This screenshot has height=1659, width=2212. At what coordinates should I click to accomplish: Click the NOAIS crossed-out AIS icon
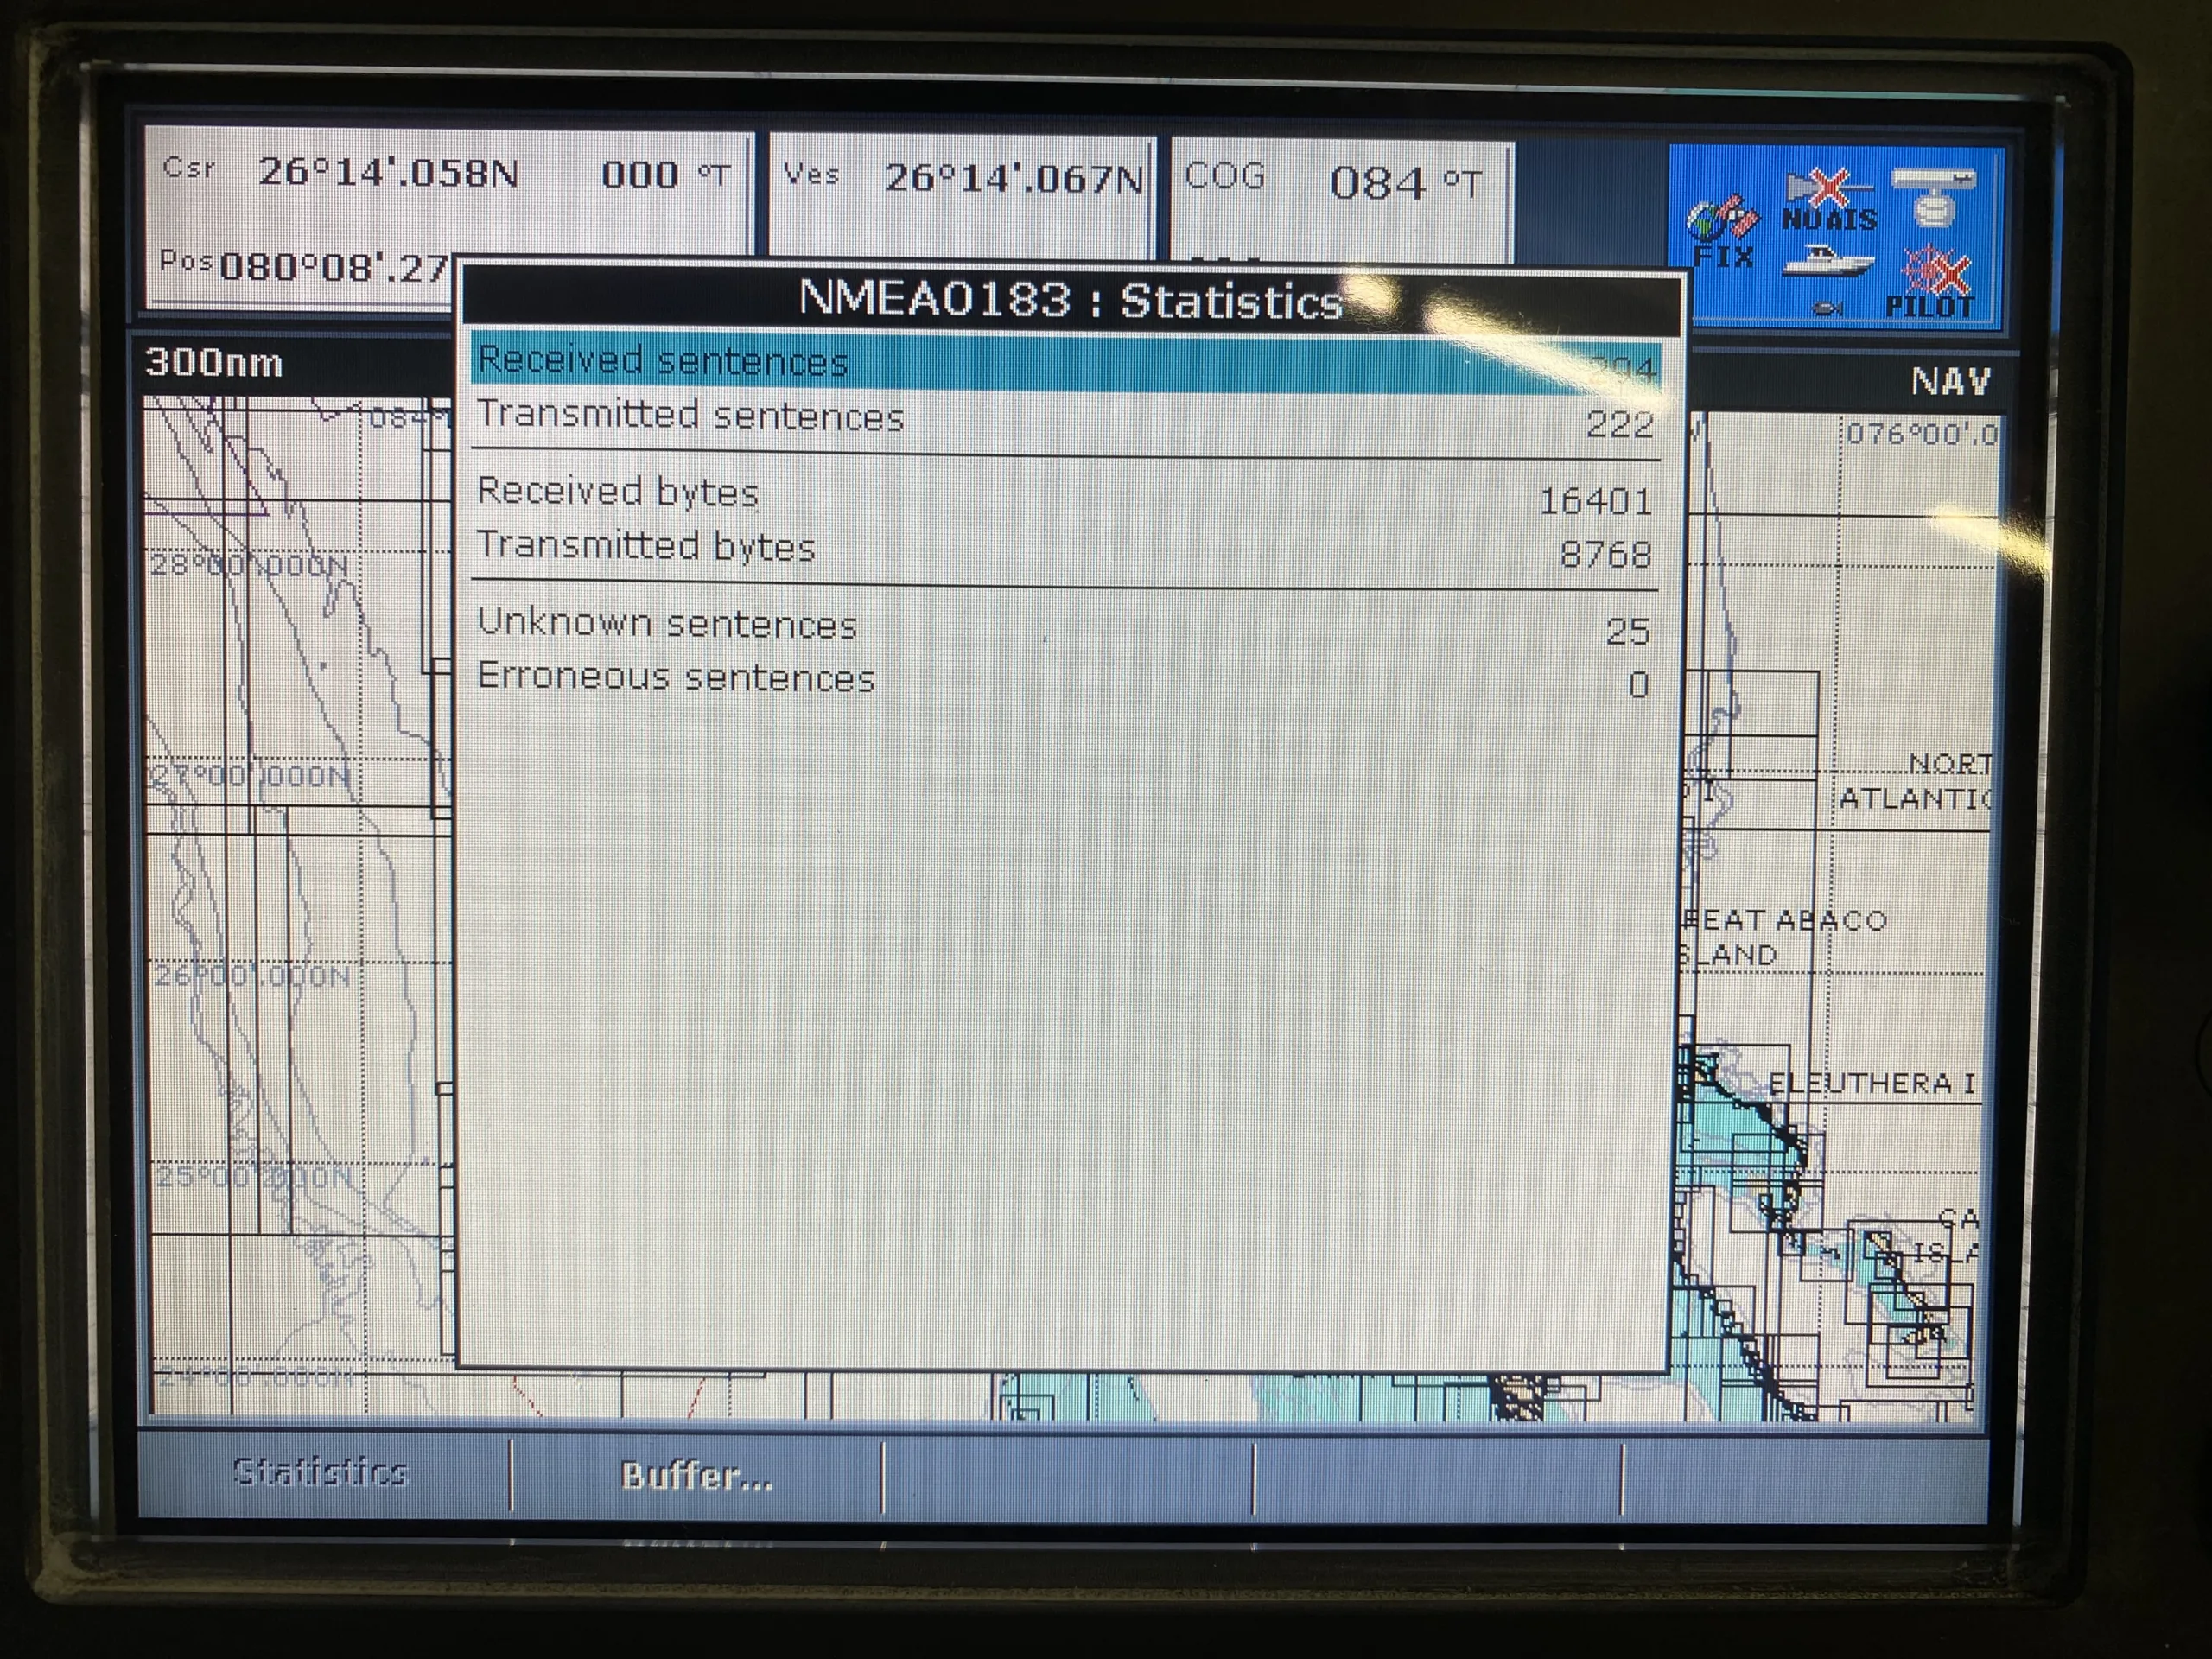1829,202
